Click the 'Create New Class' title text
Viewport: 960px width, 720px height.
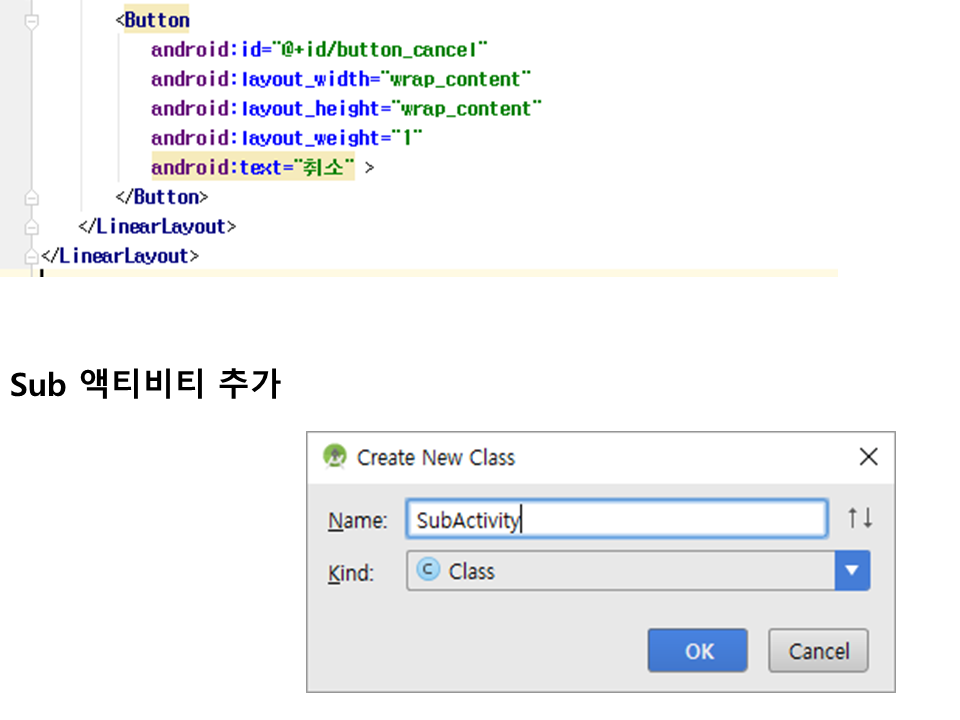tap(436, 458)
